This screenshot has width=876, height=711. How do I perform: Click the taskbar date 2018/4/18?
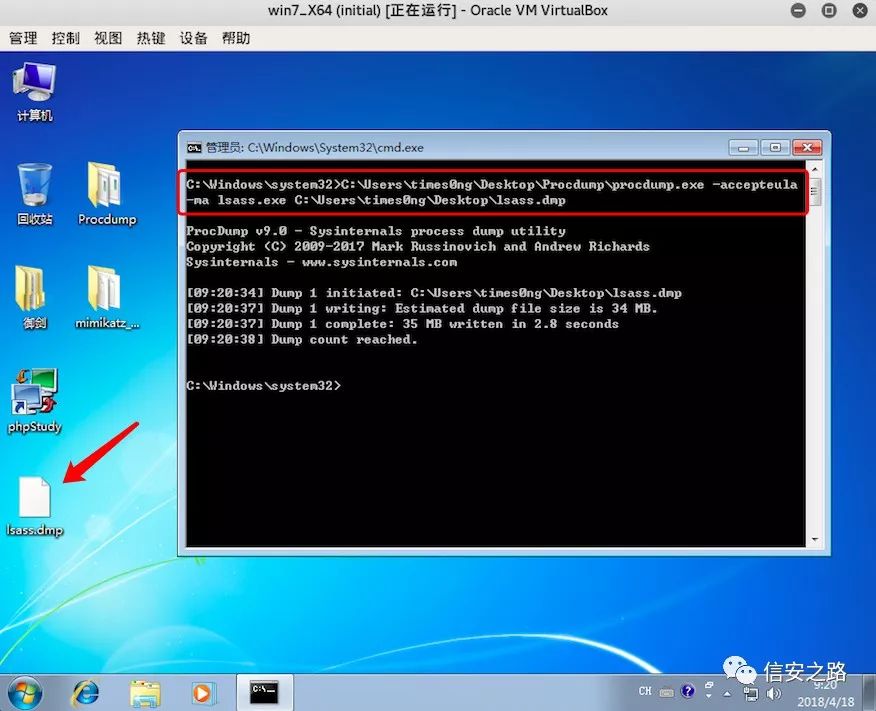[x=826, y=702]
